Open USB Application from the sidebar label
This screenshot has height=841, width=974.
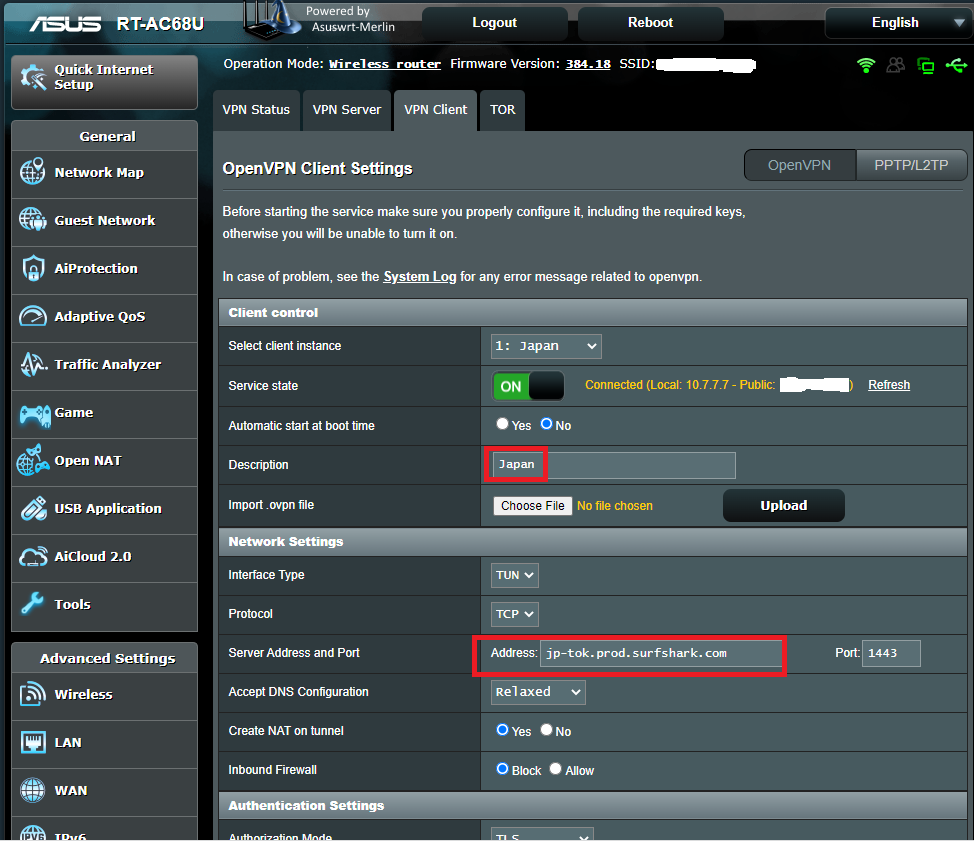point(108,509)
